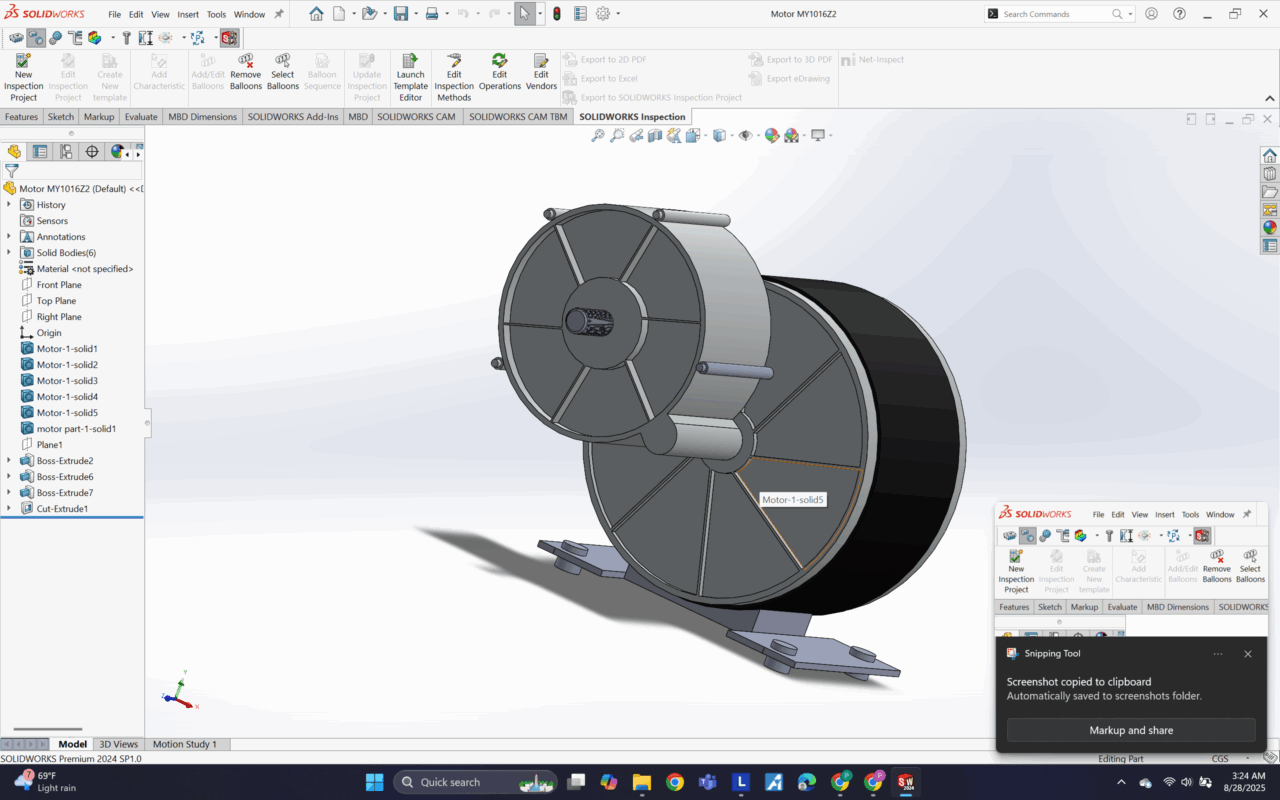1280x800 pixels.
Task: Select Front Plane in tree
Action: tap(59, 285)
